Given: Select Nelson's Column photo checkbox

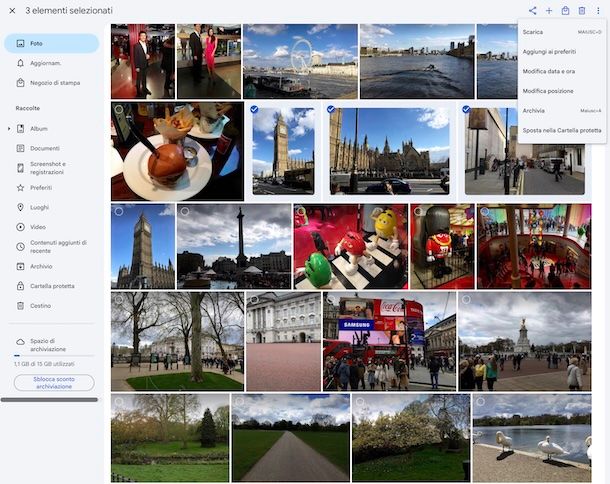Looking at the screenshot, I should pyautogui.click(x=185, y=211).
